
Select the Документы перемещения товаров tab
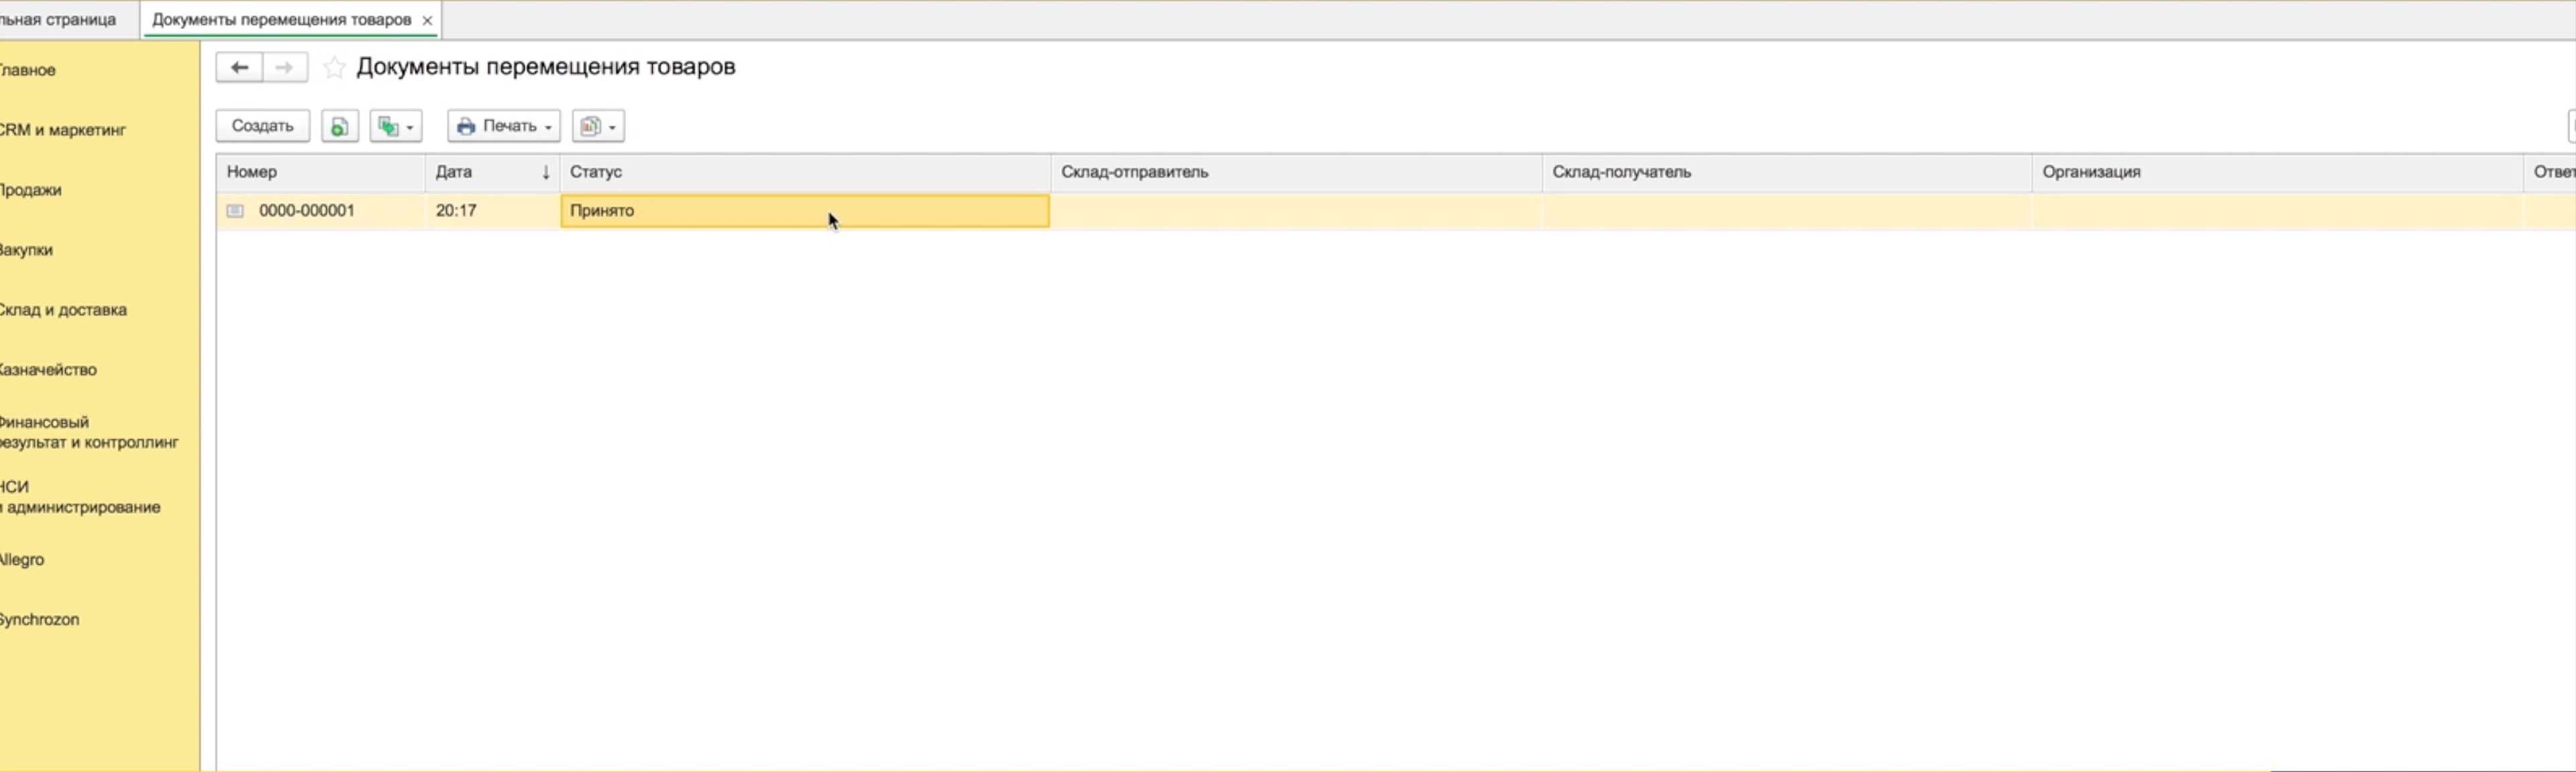click(x=282, y=20)
